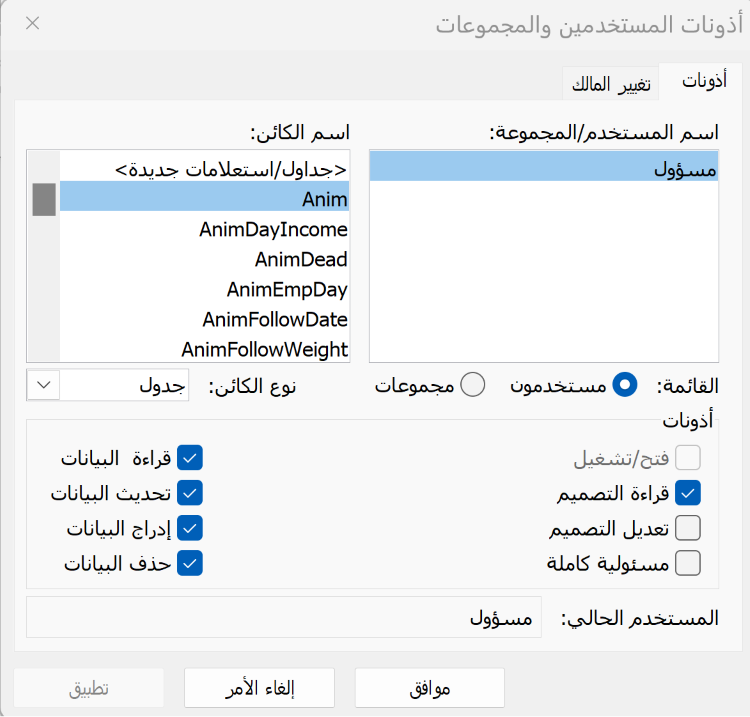
Task: Click the إلغاء الأمر button
Action: click(259, 688)
